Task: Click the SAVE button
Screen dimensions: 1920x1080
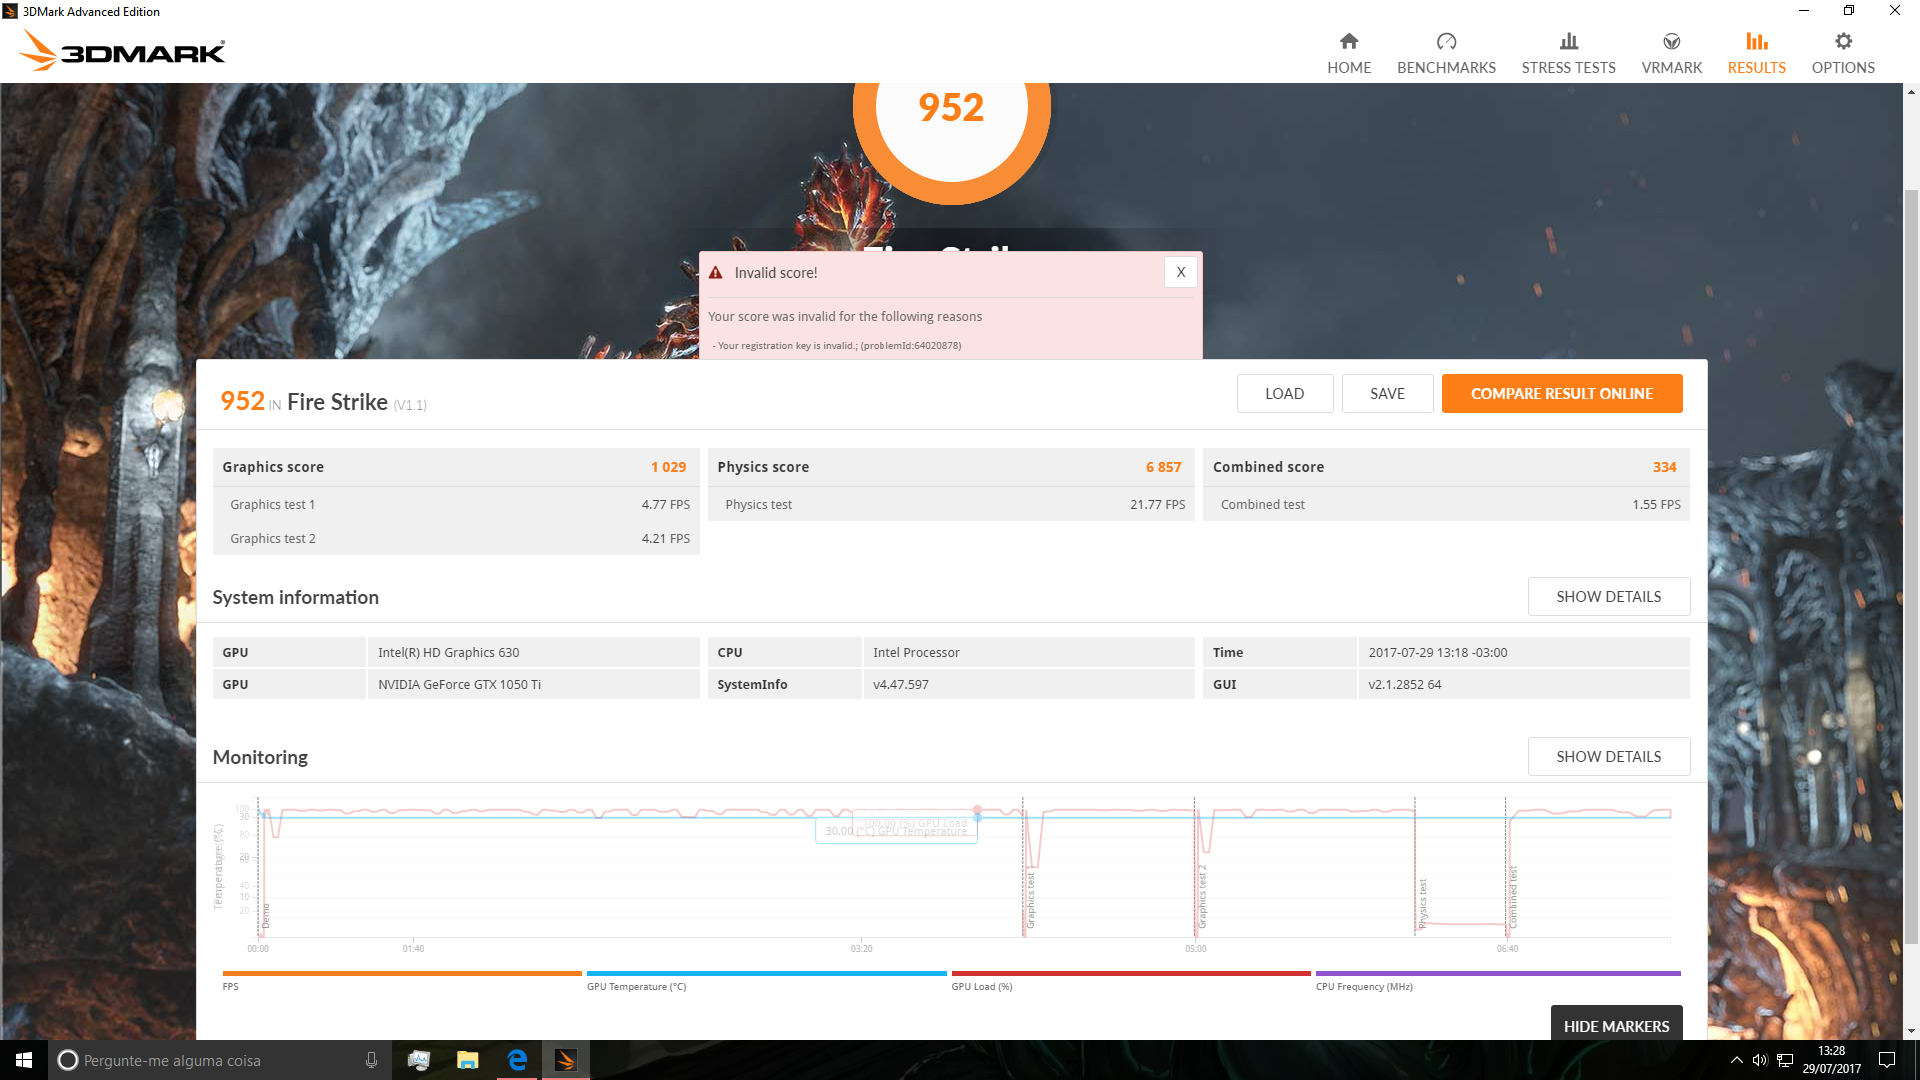Action: [1387, 394]
